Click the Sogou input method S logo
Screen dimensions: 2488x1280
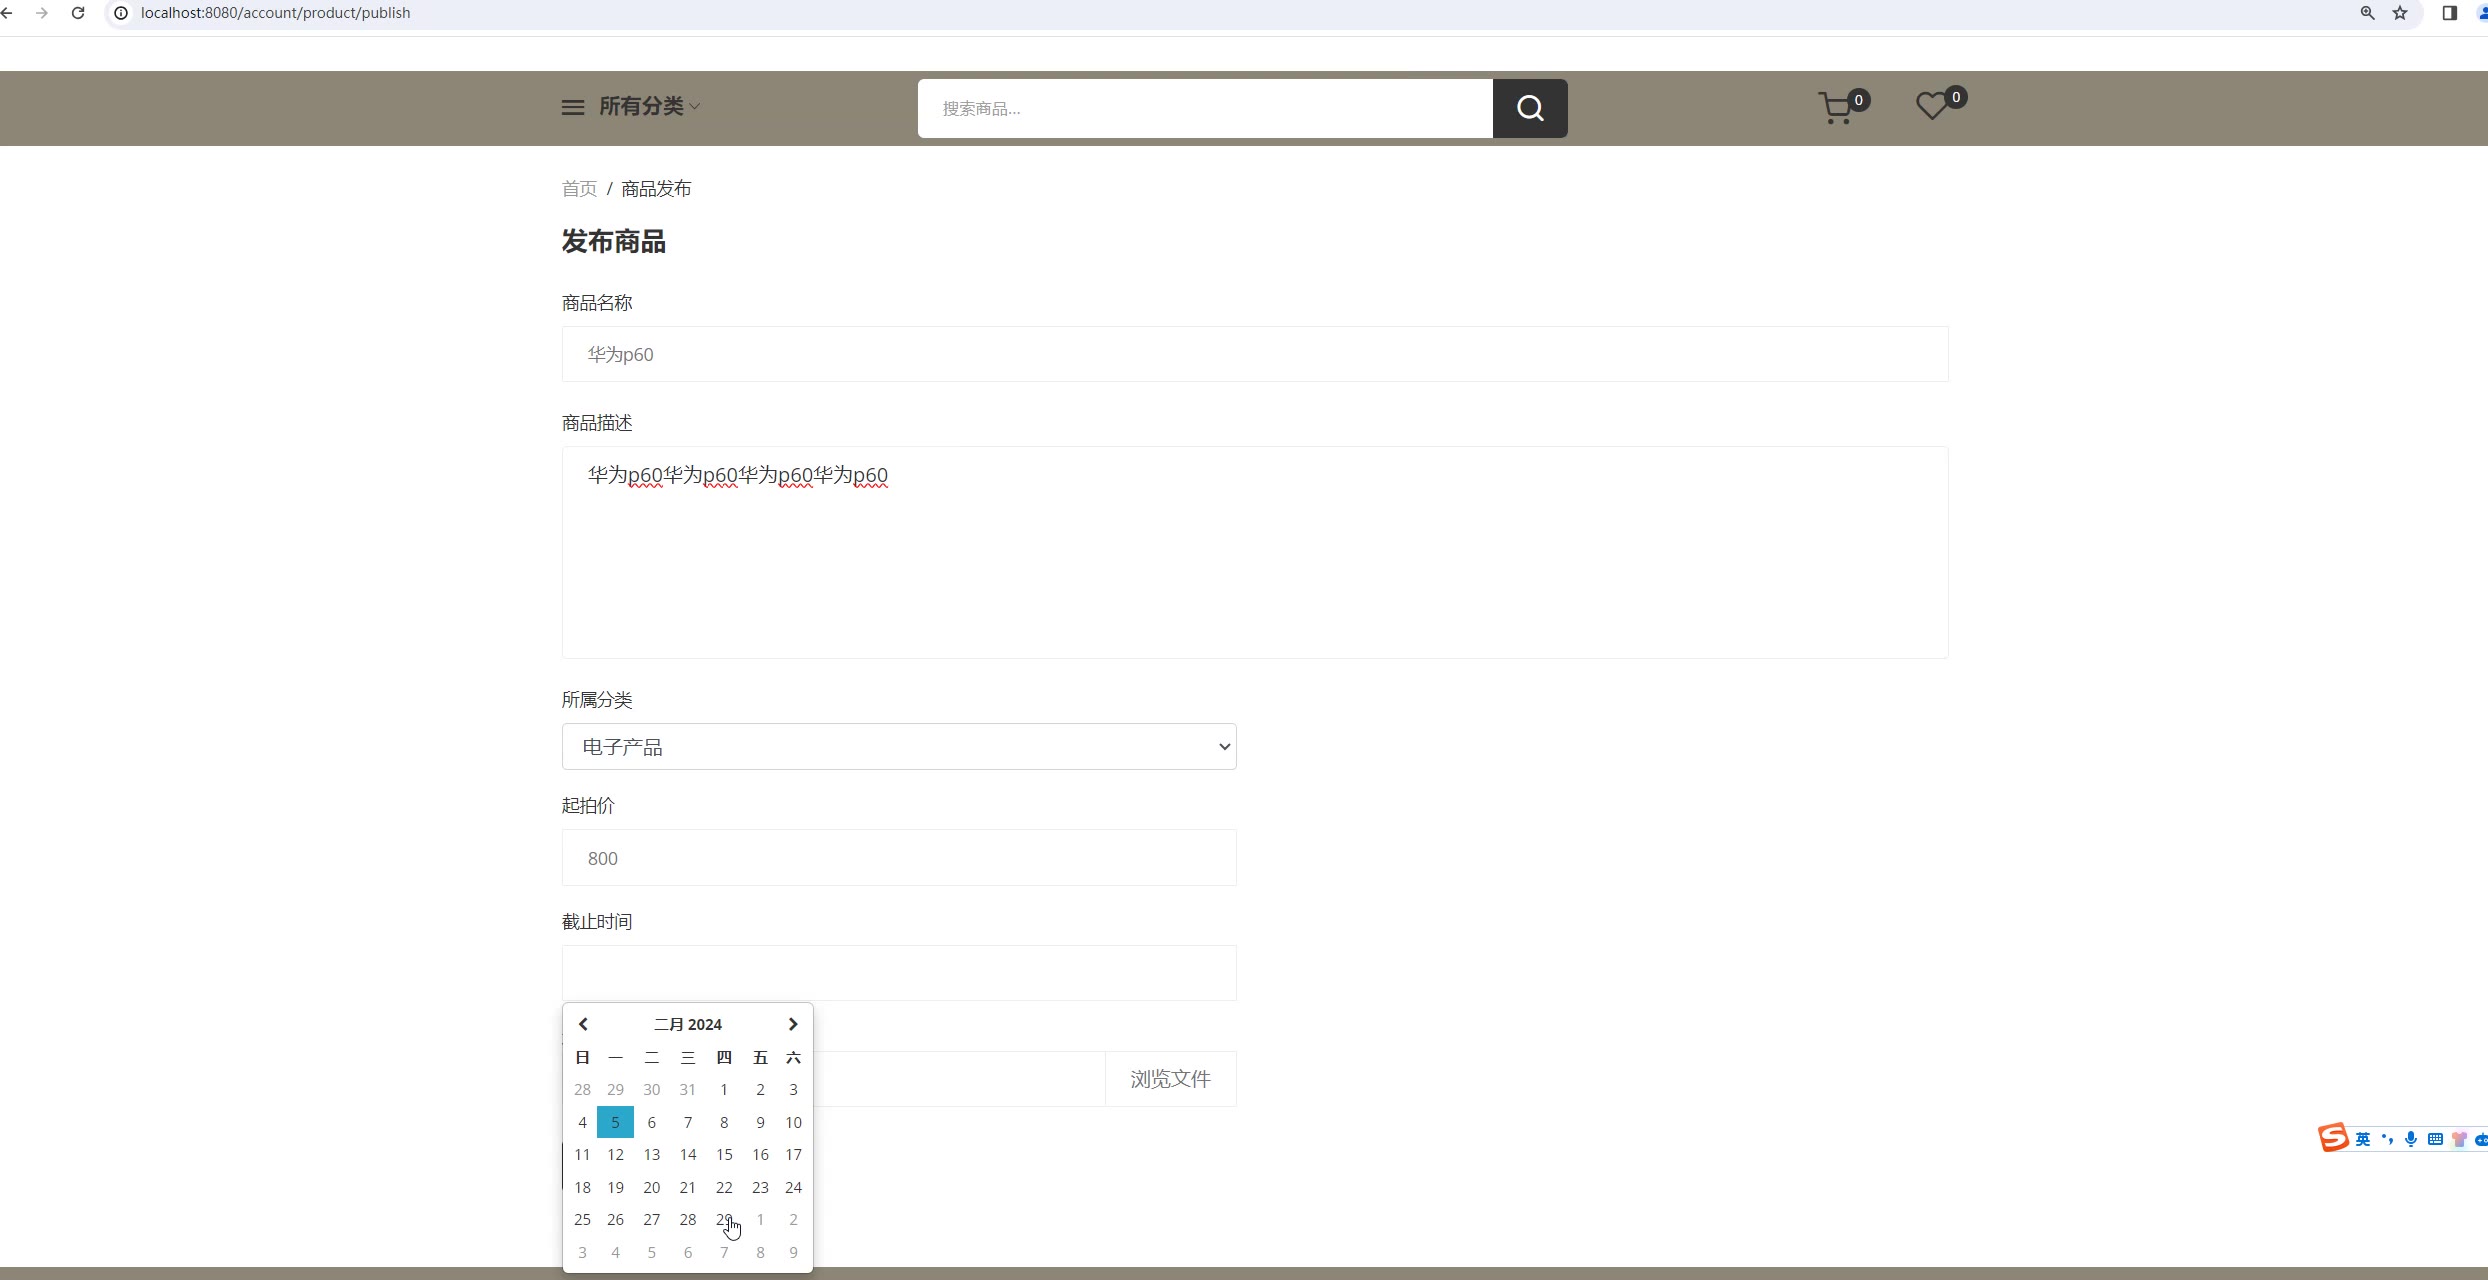[x=2333, y=1138]
